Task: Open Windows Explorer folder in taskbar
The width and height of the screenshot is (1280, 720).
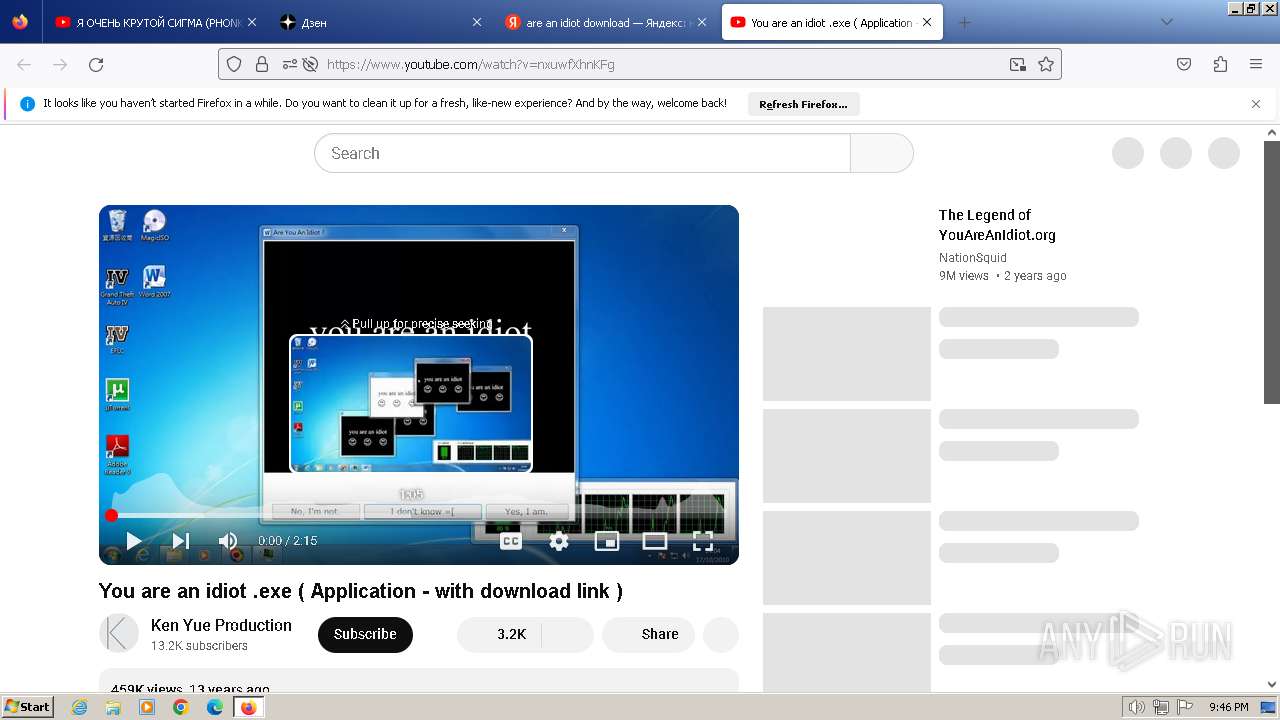Action: pos(113,707)
